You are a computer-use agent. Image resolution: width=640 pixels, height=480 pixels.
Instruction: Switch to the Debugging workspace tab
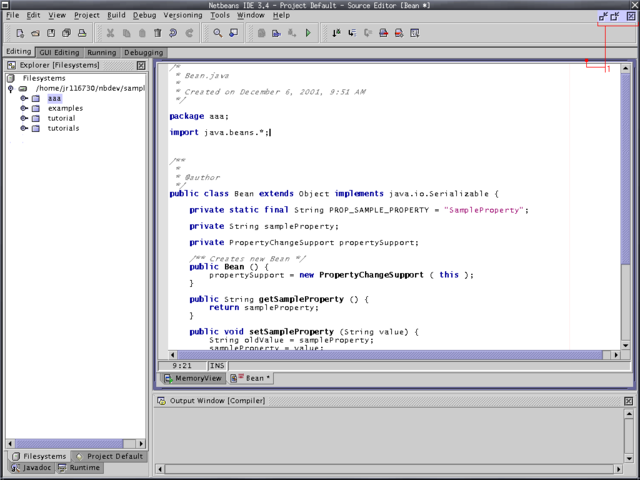click(x=144, y=53)
